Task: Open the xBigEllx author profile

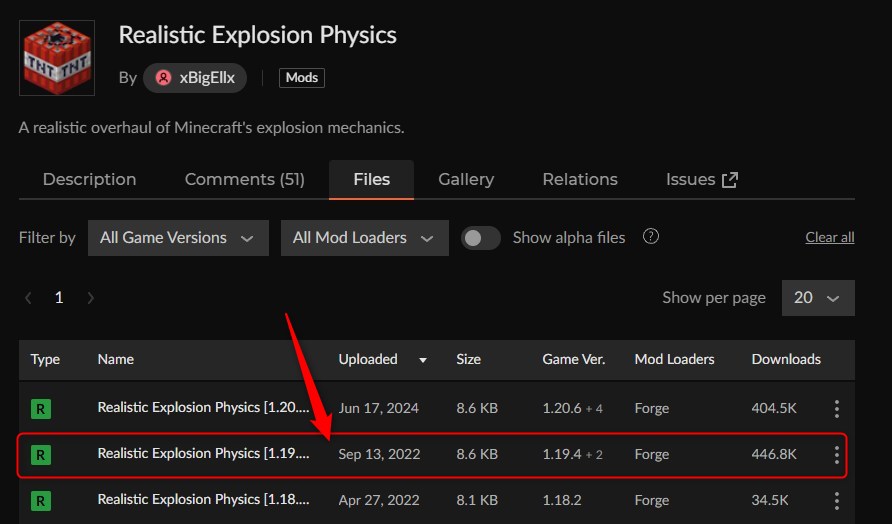Action: point(195,78)
